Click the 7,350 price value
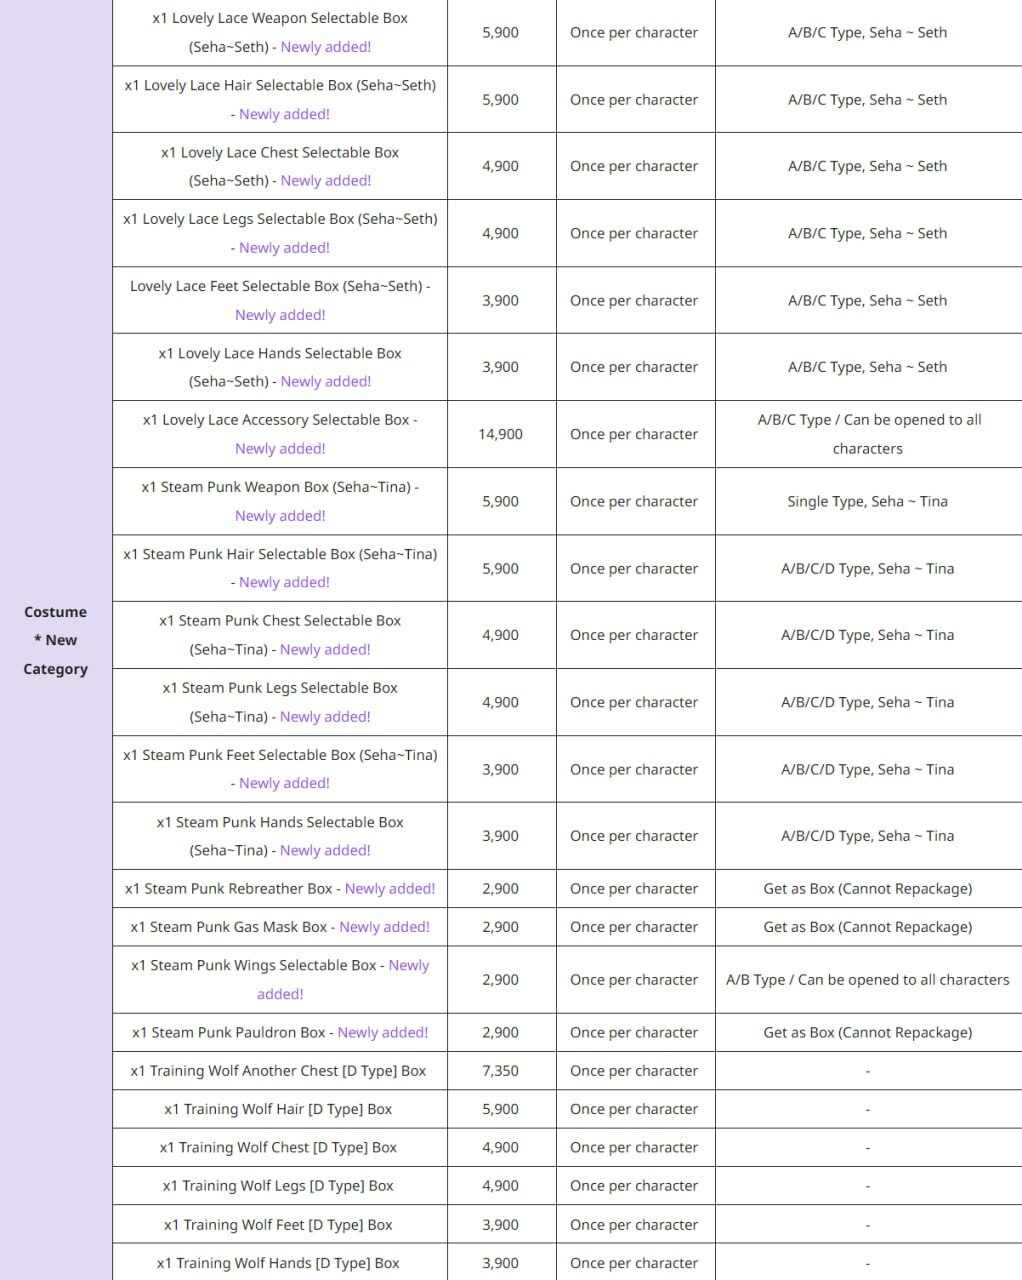This screenshot has height=1280, width=1022. tap(500, 1071)
